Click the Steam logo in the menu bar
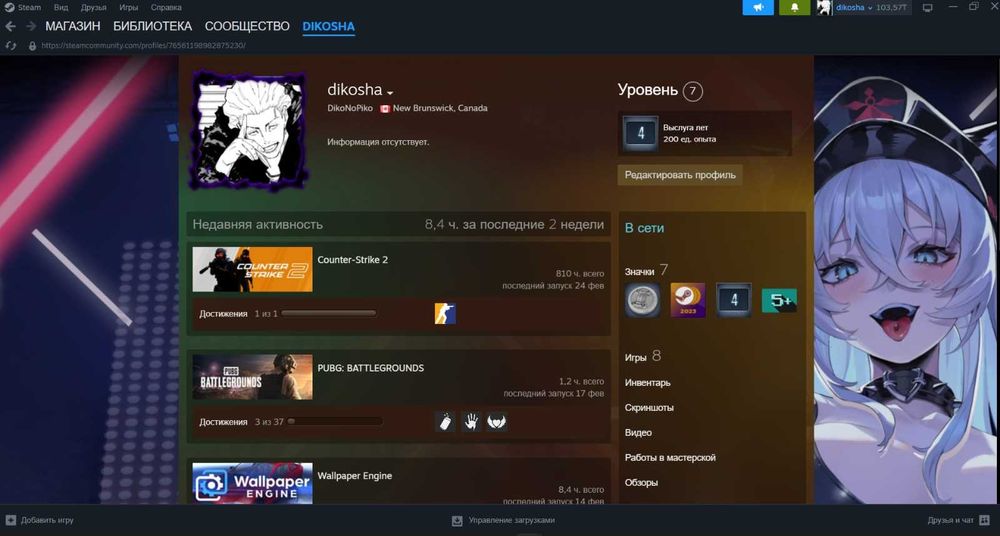Image resolution: width=1000 pixels, height=536 pixels. click(10, 8)
